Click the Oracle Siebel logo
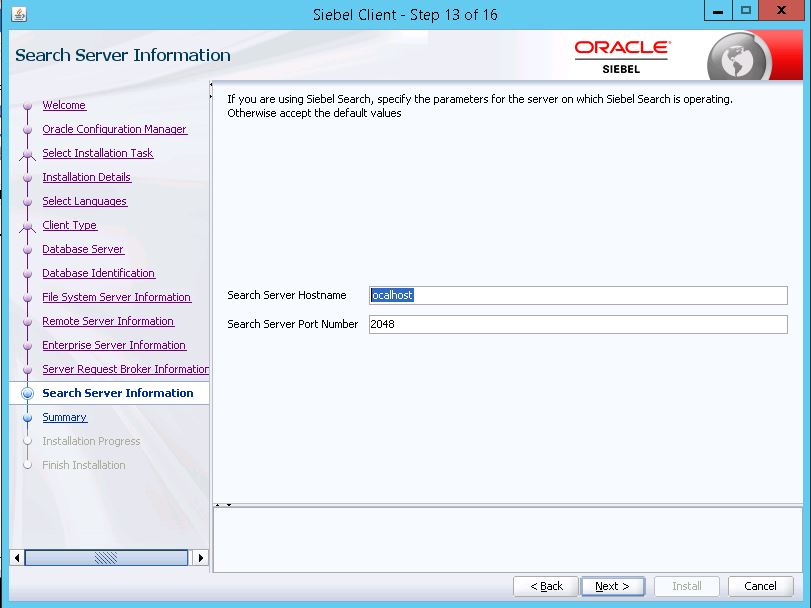The width and height of the screenshot is (811, 608). click(x=622, y=56)
